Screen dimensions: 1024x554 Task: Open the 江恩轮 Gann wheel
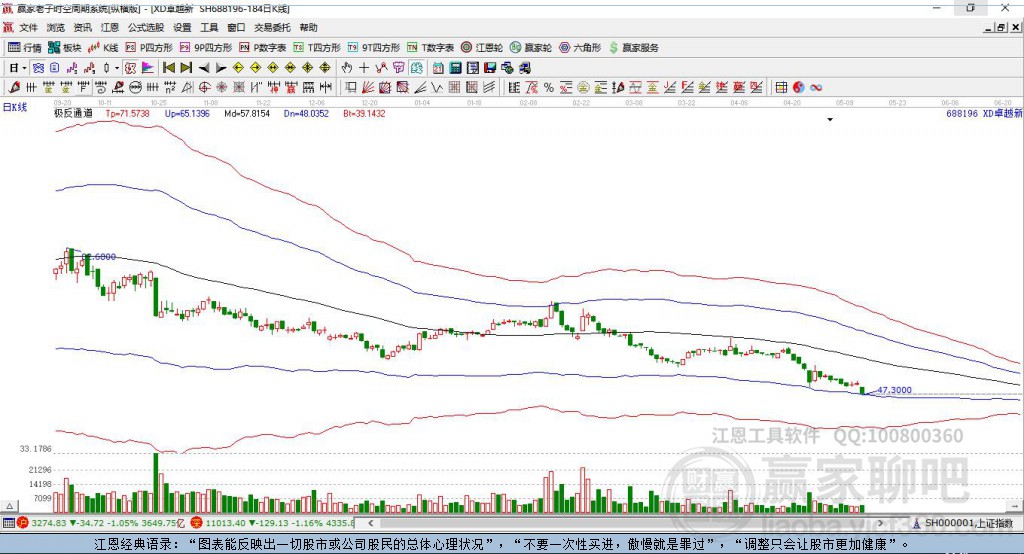(x=482, y=48)
